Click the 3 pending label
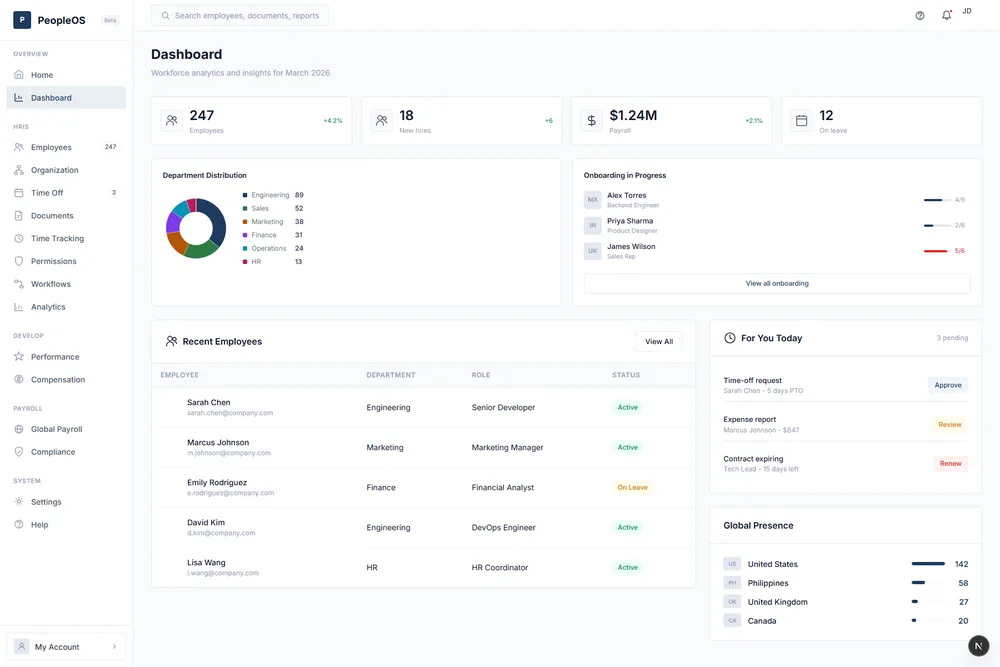 [x=952, y=338]
